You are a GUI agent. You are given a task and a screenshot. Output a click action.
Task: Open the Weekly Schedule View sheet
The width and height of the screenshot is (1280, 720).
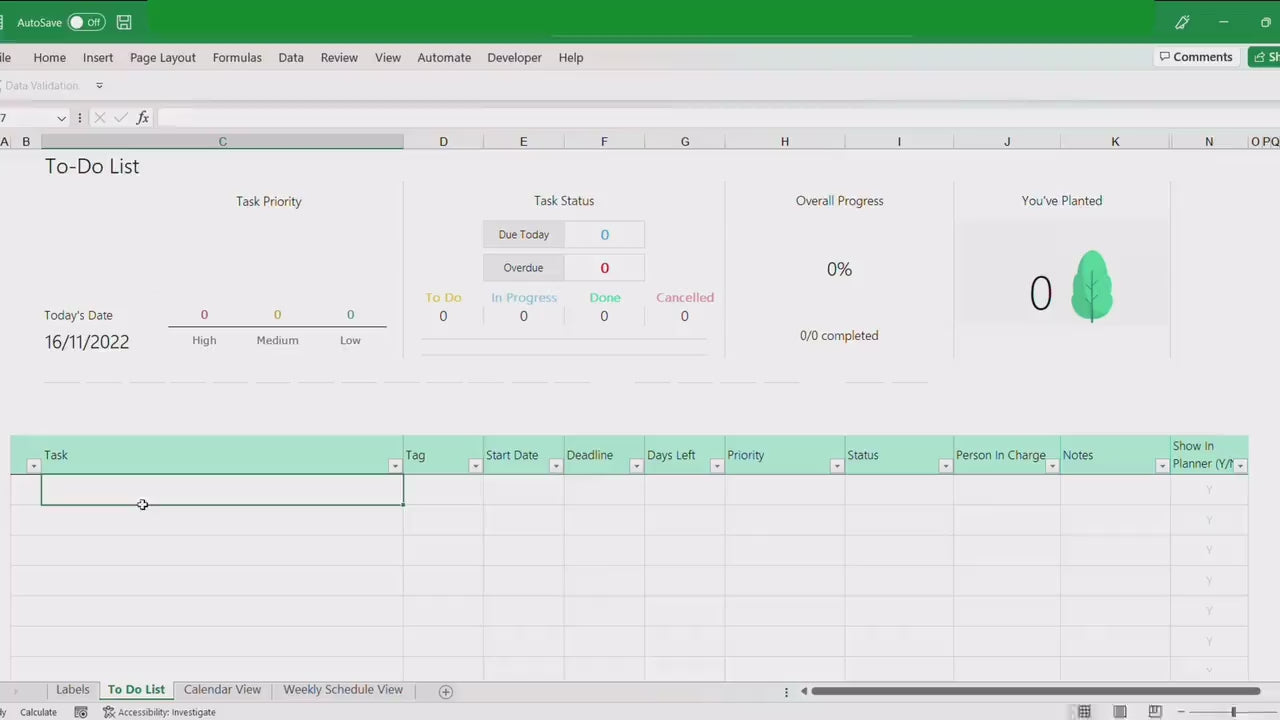pyautogui.click(x=343, y=690)
